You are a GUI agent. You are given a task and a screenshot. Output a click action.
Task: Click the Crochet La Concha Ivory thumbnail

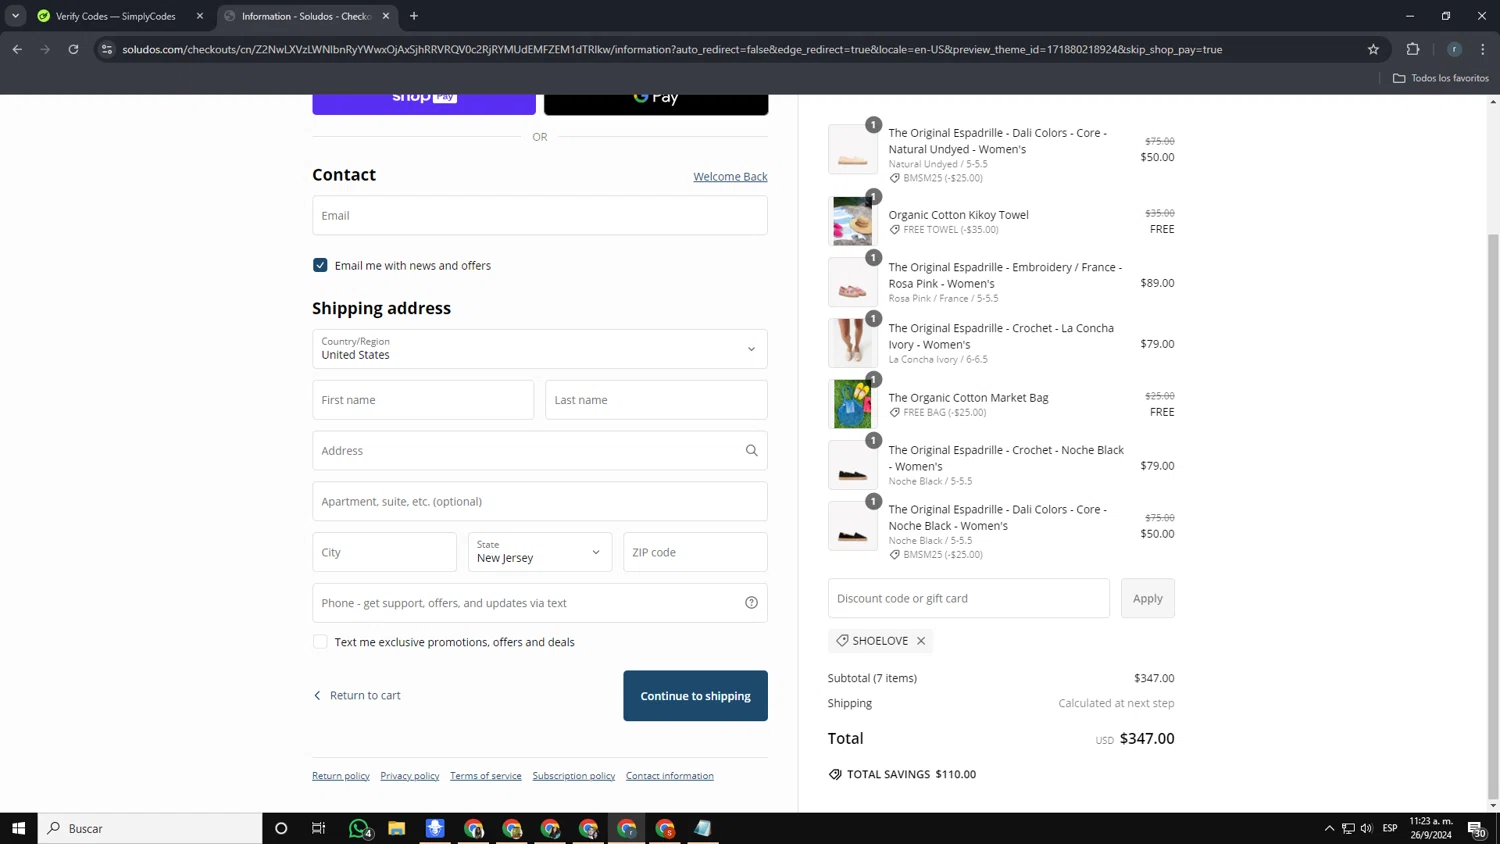pos(852,343)
